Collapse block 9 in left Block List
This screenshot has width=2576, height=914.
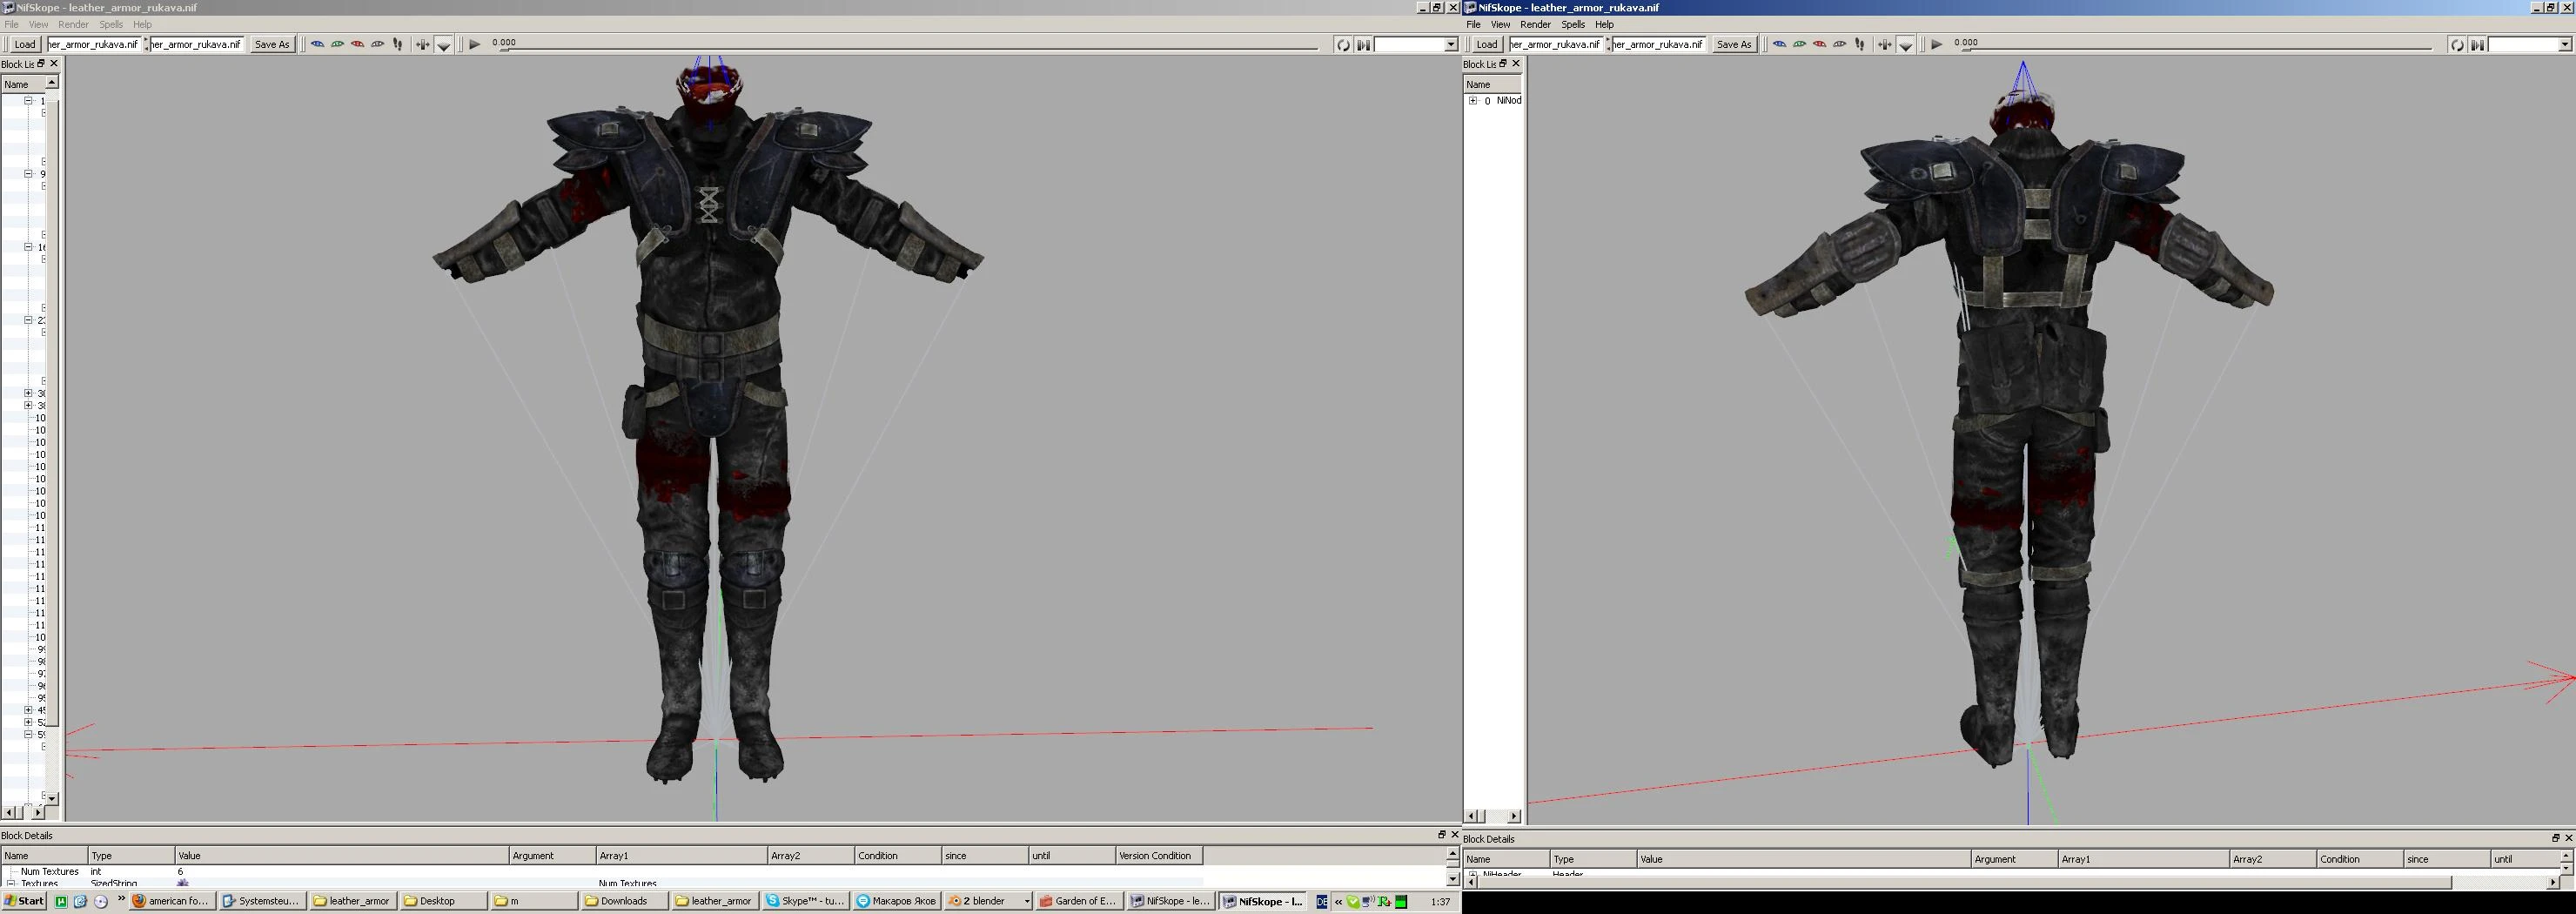point(28,173)
